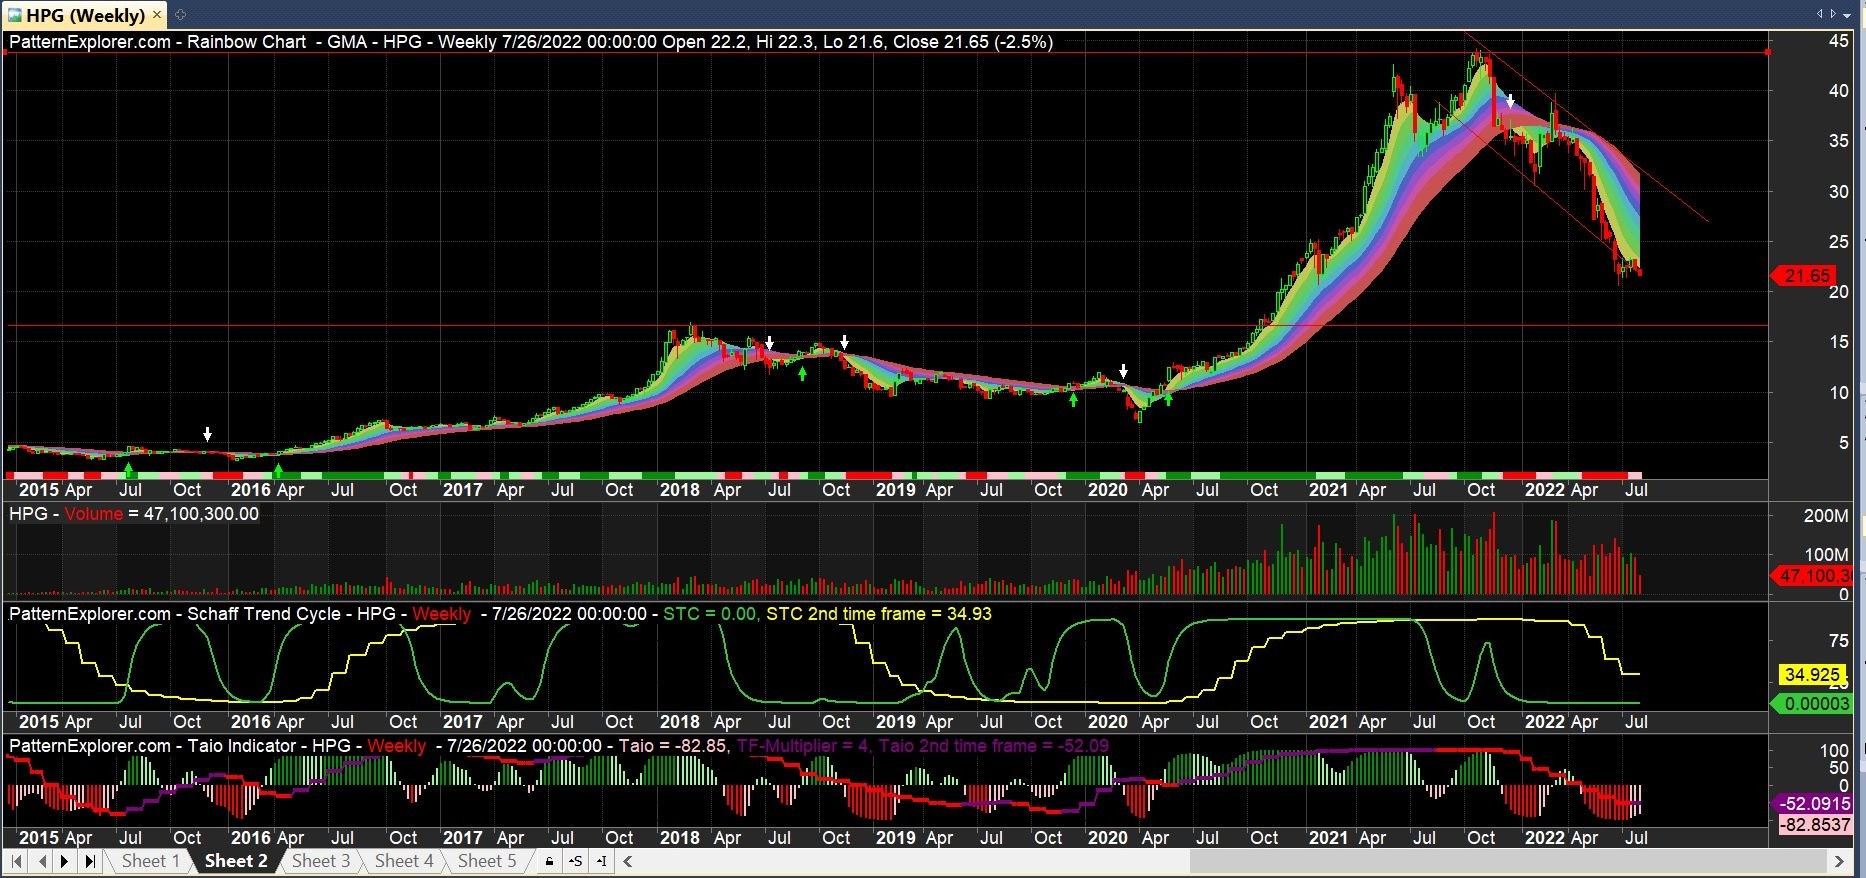Click 45 on the price scale
This screenshot has height=878, width=1866.
click(1838, 41)
